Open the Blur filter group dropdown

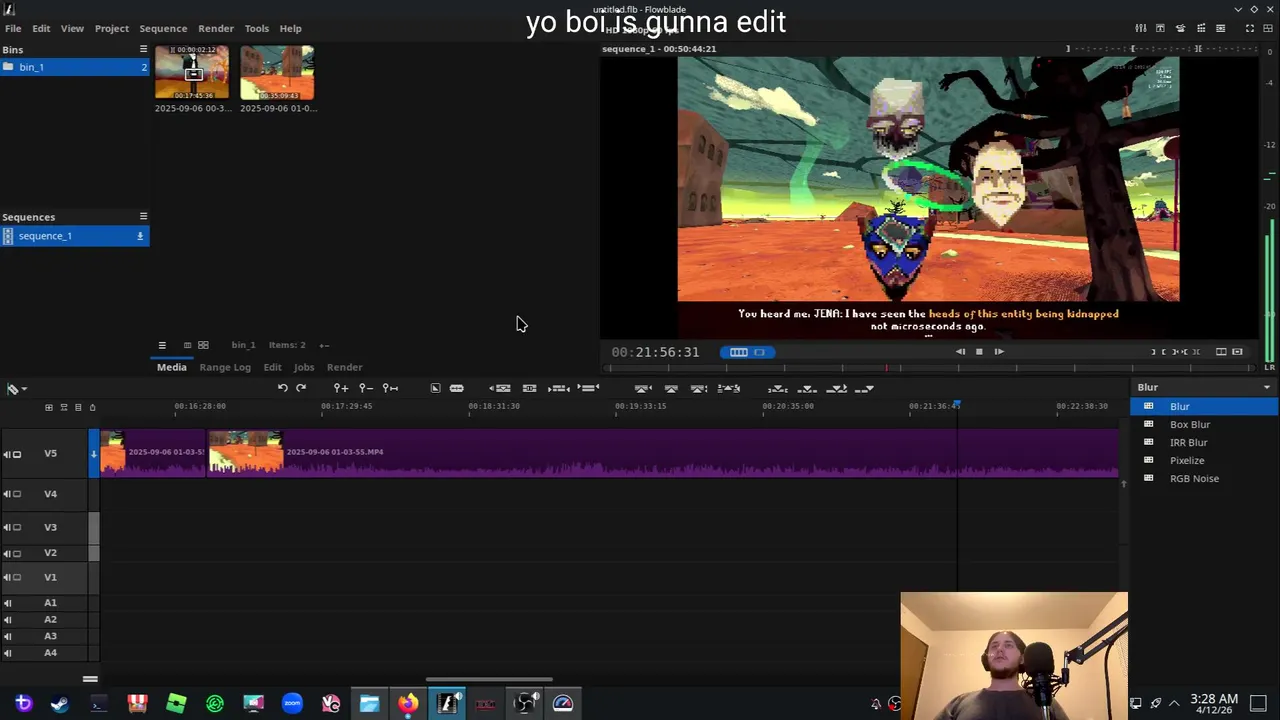coord(1204,388)
